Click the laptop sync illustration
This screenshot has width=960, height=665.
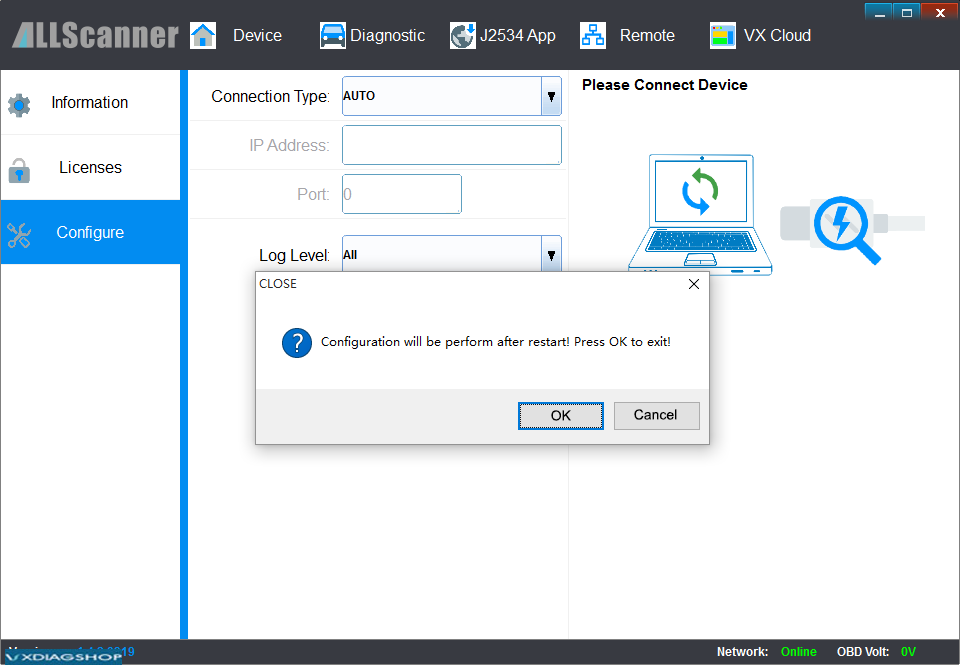[700, 215]
